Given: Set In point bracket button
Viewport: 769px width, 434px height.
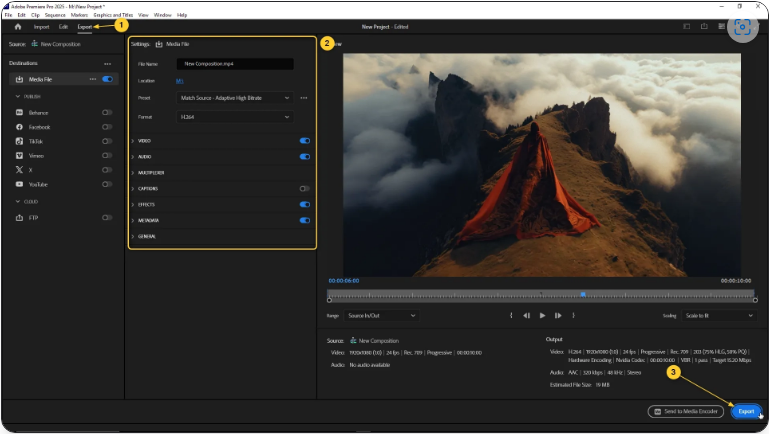Looking at the screenshot, I should point(511,316).
